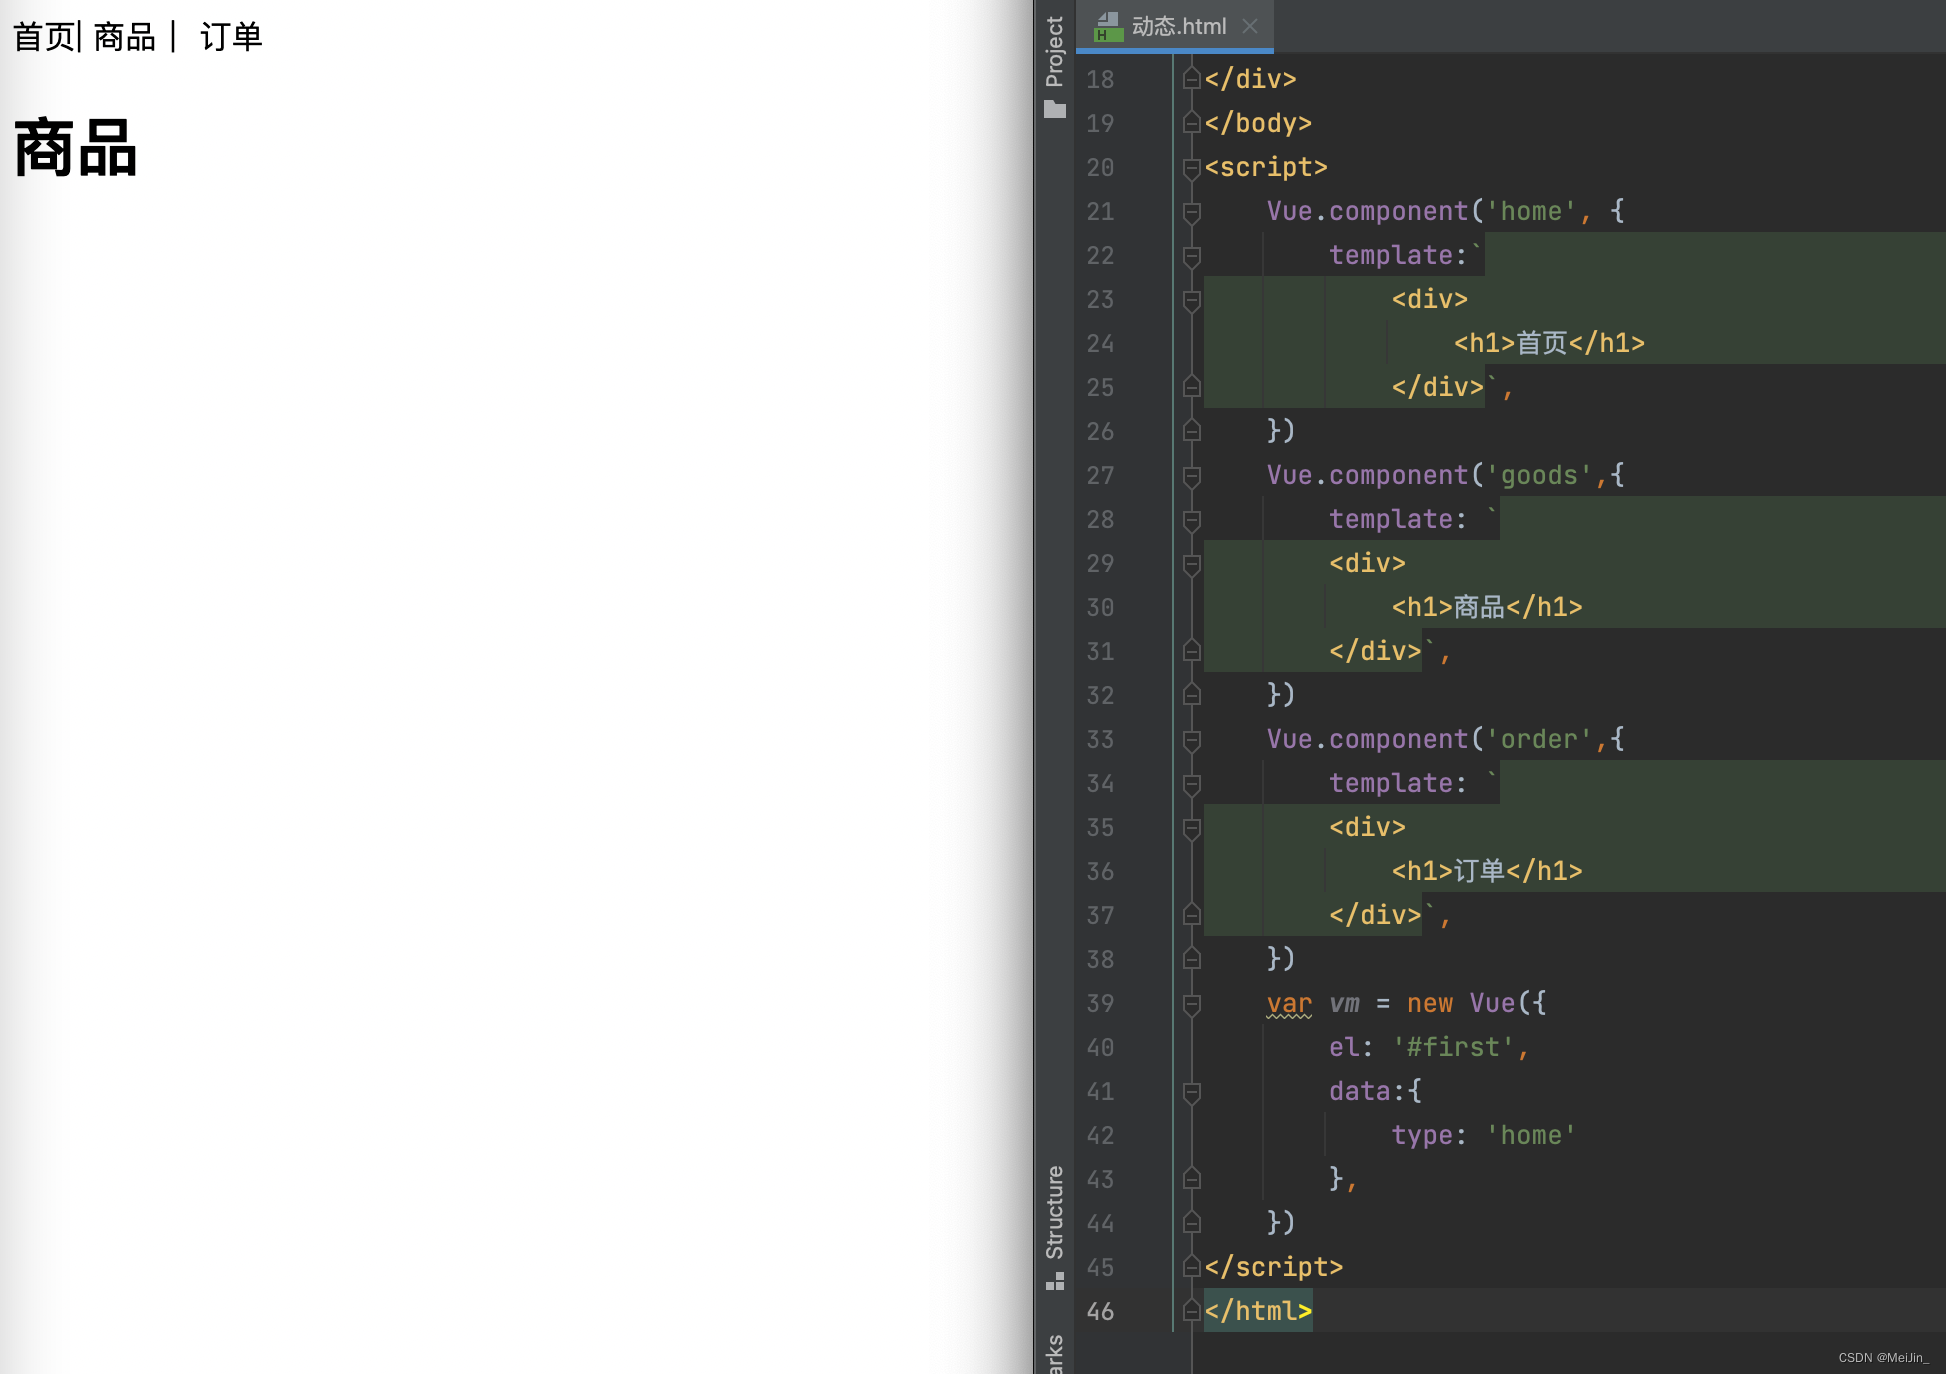
Task: Click the </script> tag on line 45
Action: coord(1273,1267)
